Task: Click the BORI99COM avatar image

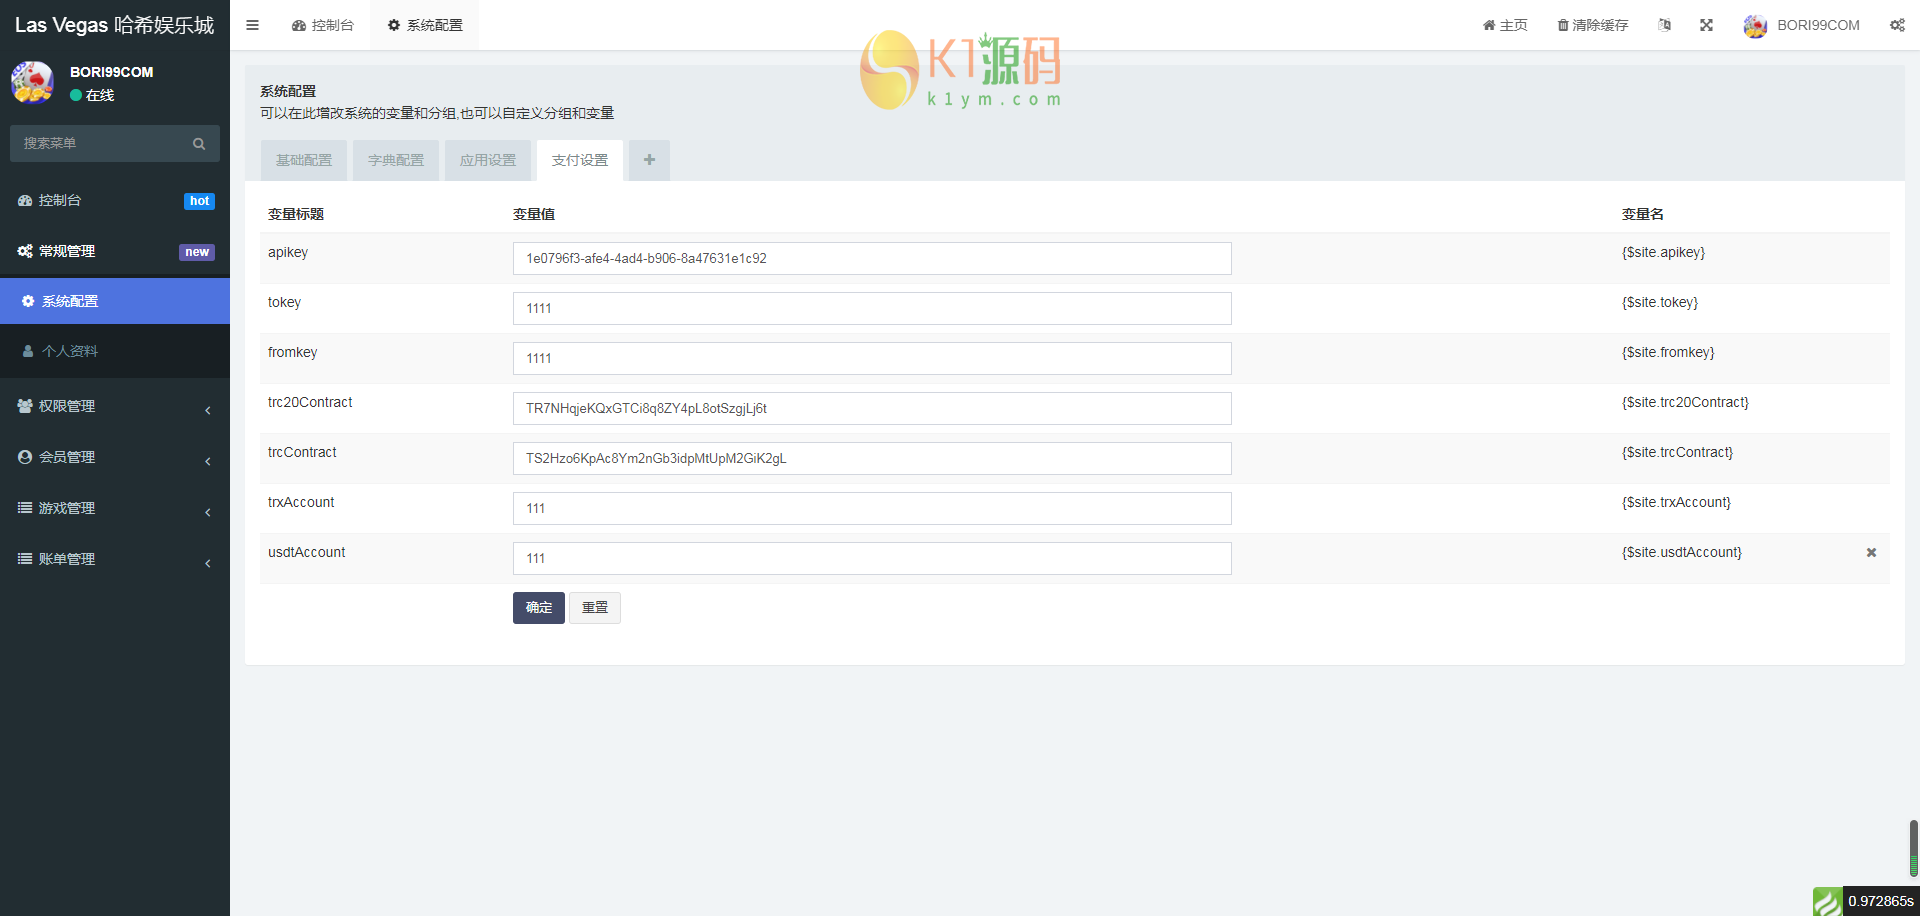Action: click(1755, 25)
